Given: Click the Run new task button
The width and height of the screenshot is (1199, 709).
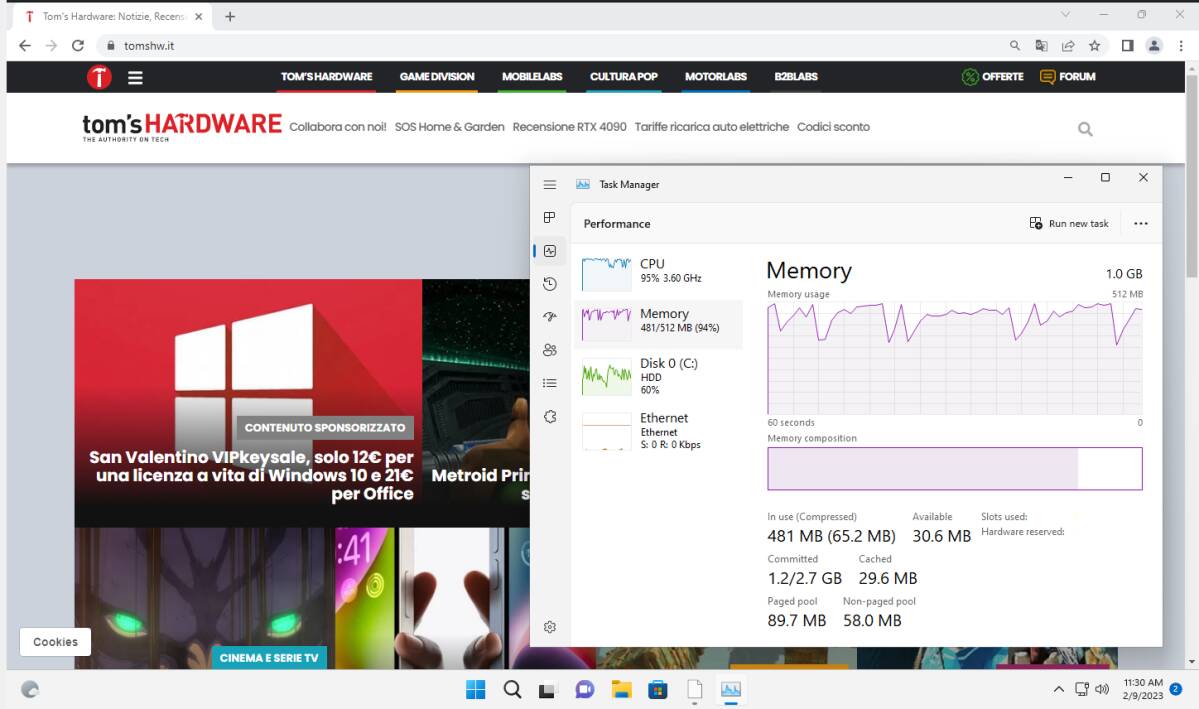Looking at the screenshot, I should [x=1069, y=223].
